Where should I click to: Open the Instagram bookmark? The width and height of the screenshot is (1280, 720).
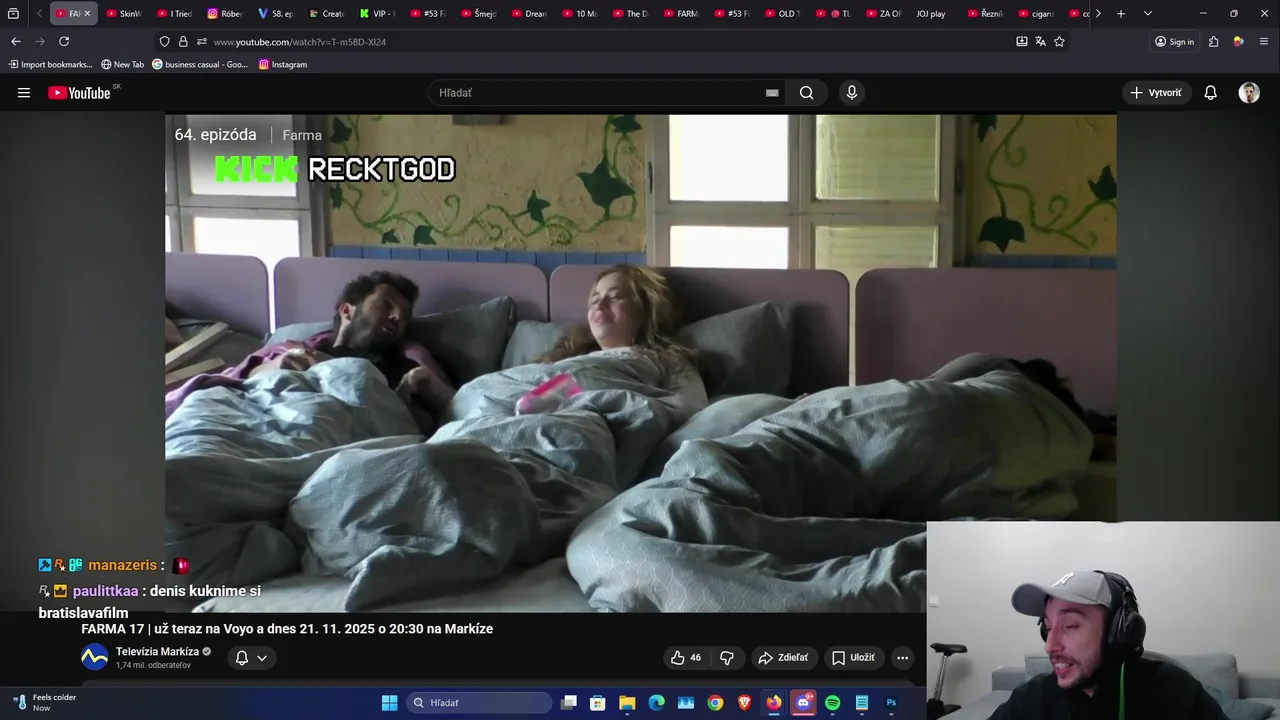tap(283, 64)
